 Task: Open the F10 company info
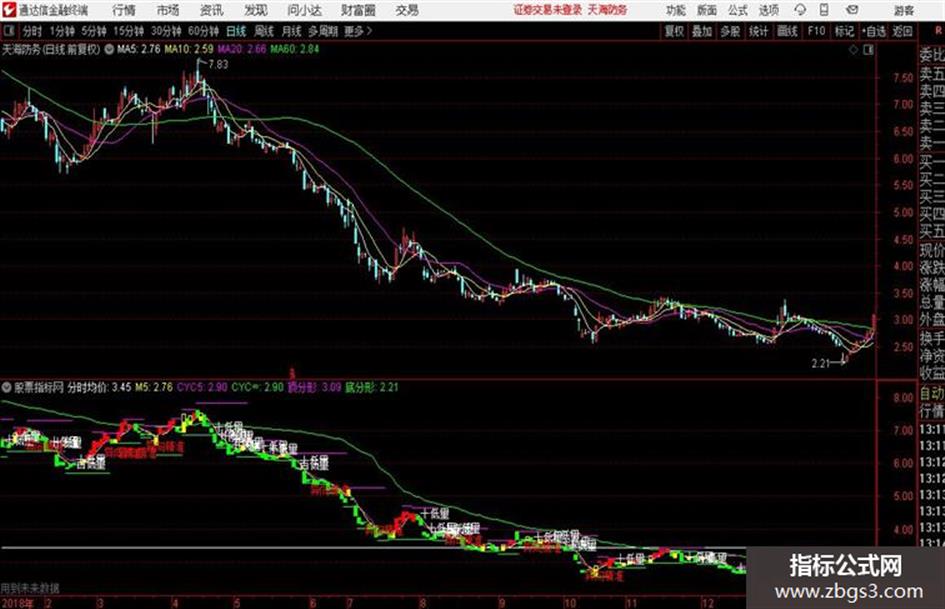(x=816, y=31)
